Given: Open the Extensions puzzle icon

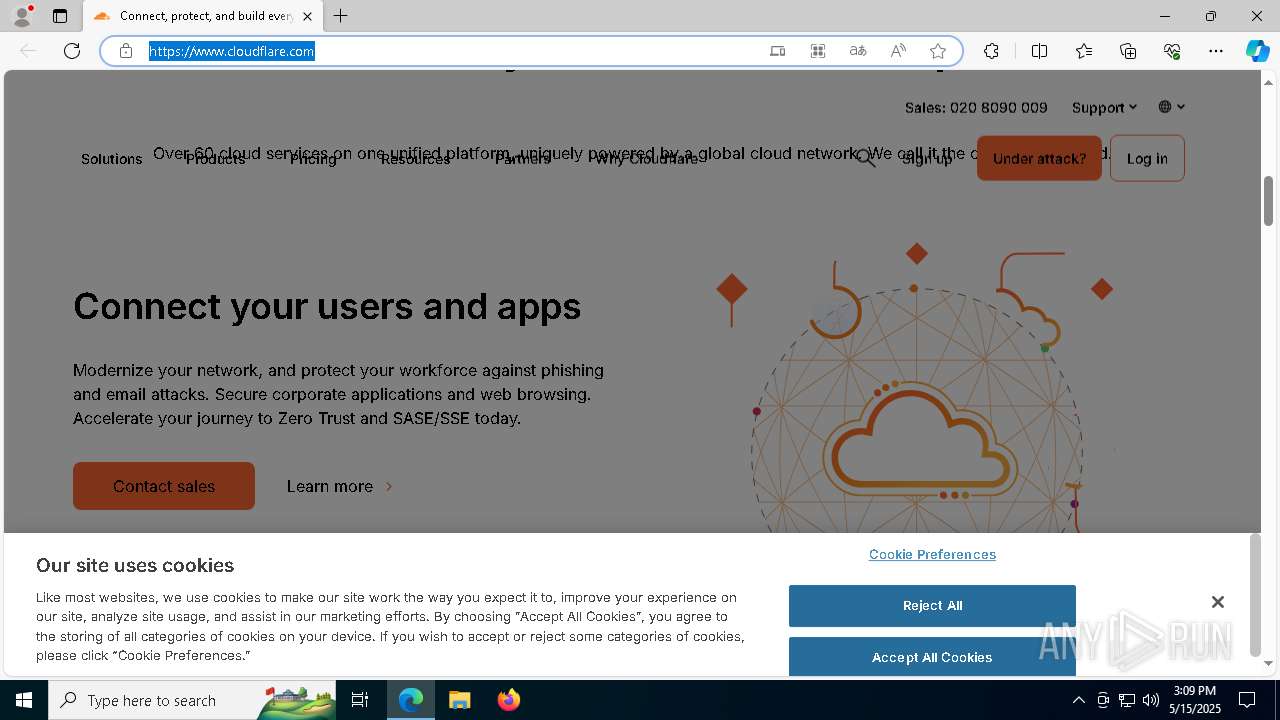Looking at the screenshot, I should coord(991,51).
